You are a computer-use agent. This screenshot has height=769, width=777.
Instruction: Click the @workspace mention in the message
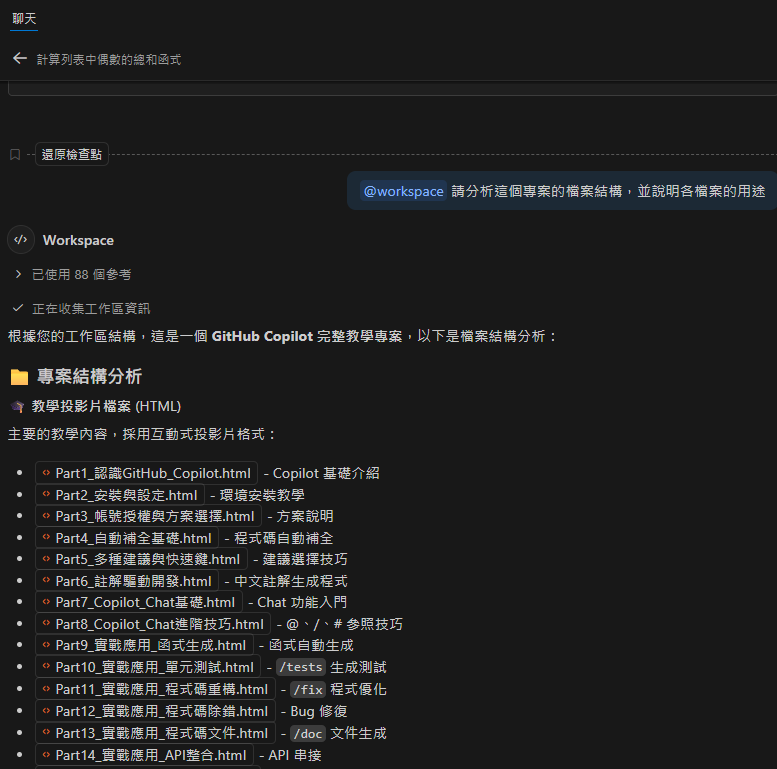click(403, 191)
